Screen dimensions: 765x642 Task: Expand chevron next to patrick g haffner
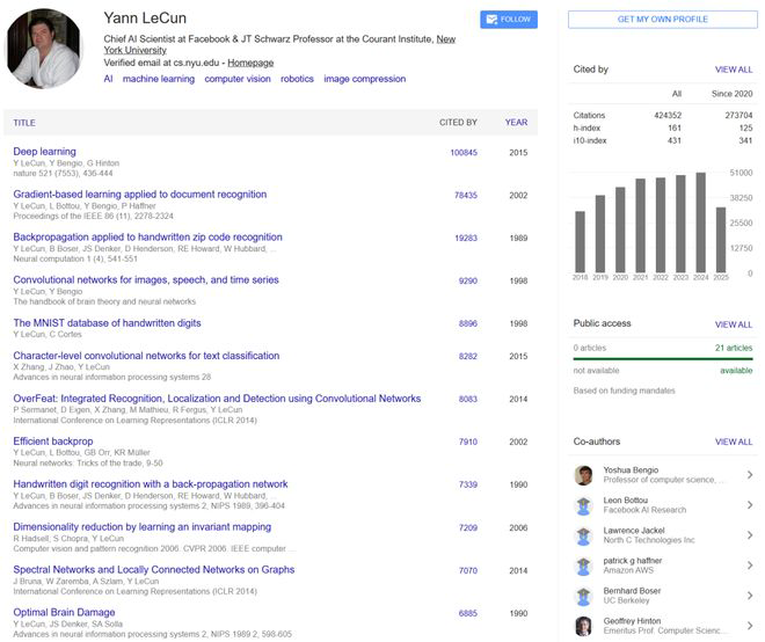750,565
